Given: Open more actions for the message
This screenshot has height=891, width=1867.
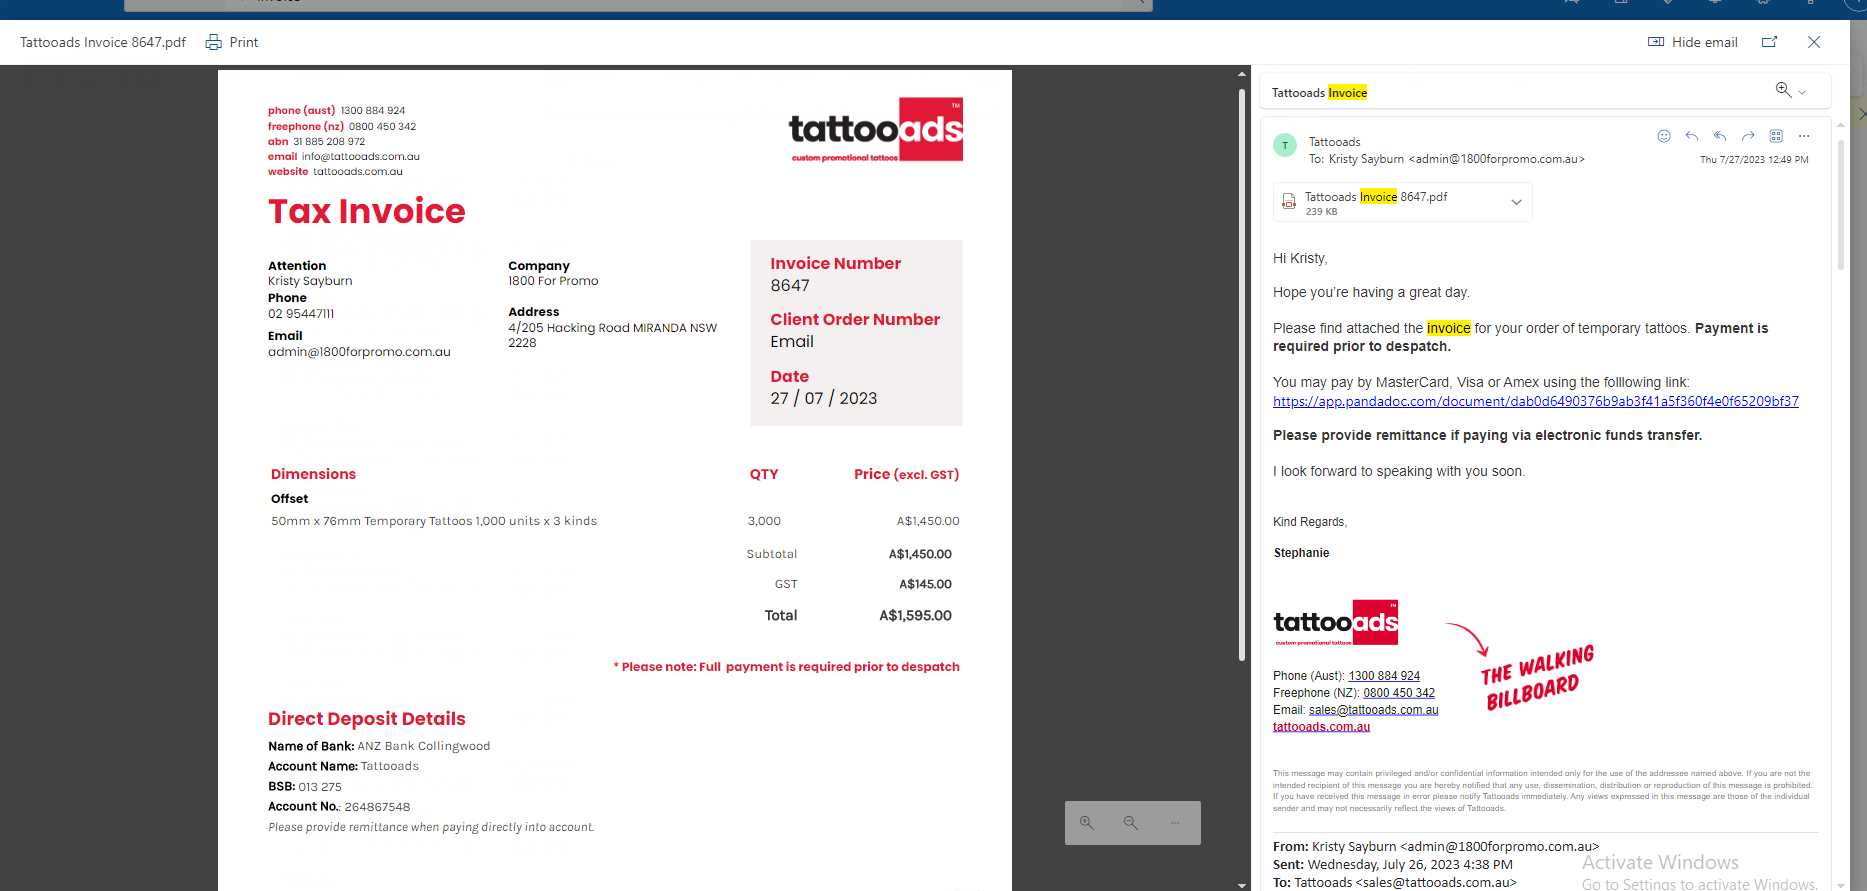Looking at the screenshot, I should [x=1804, y=136].
